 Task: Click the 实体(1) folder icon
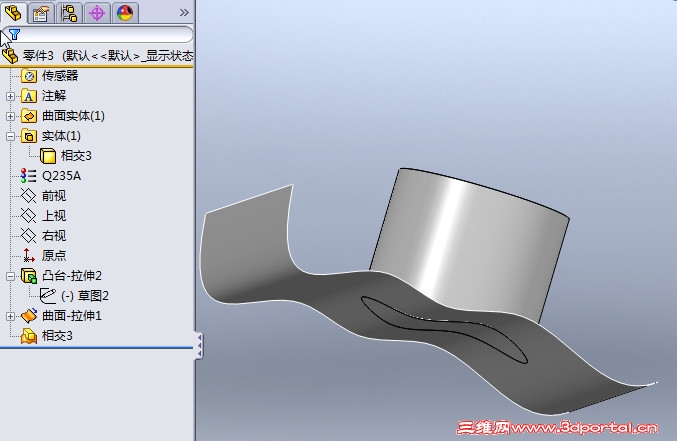(x=29, y=136)
